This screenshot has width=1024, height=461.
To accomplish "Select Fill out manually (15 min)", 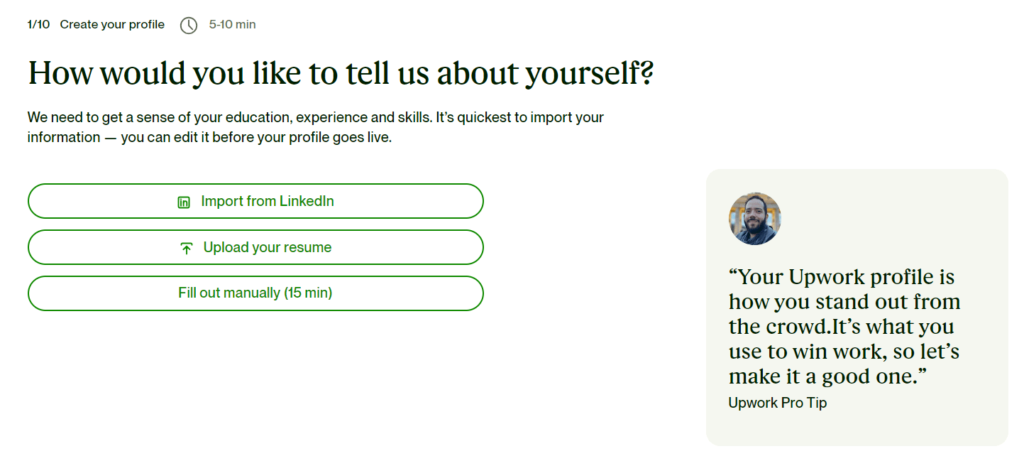I will [x=255, y=293].
